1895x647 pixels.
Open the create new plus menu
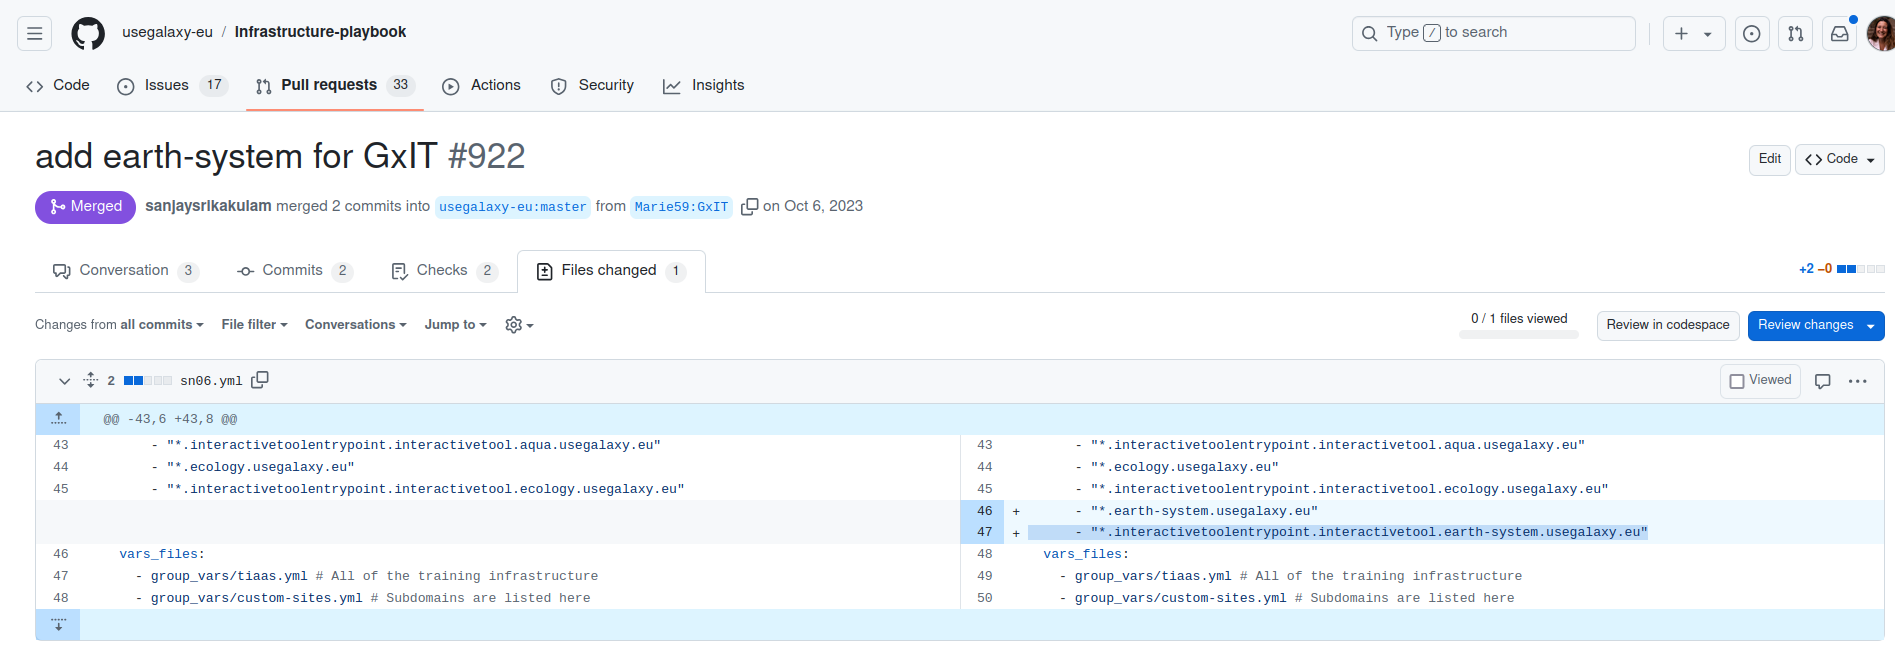point(1693,33)
